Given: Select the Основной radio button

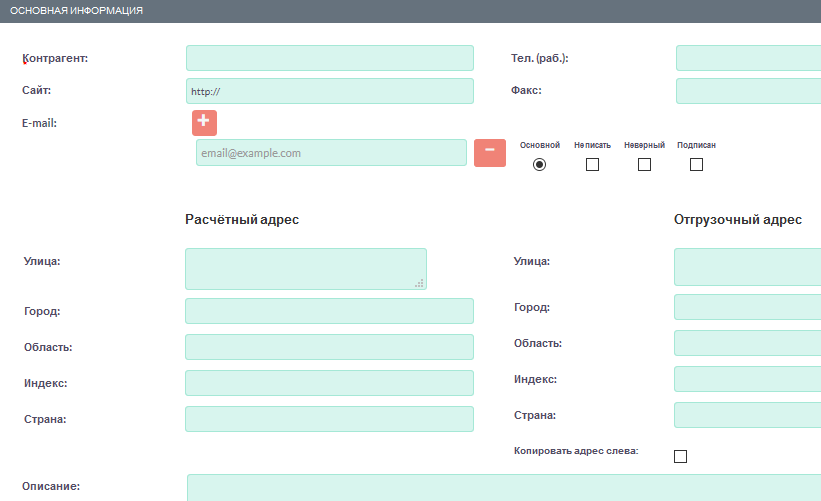Looking at the screenshot, I should (540, 164).
